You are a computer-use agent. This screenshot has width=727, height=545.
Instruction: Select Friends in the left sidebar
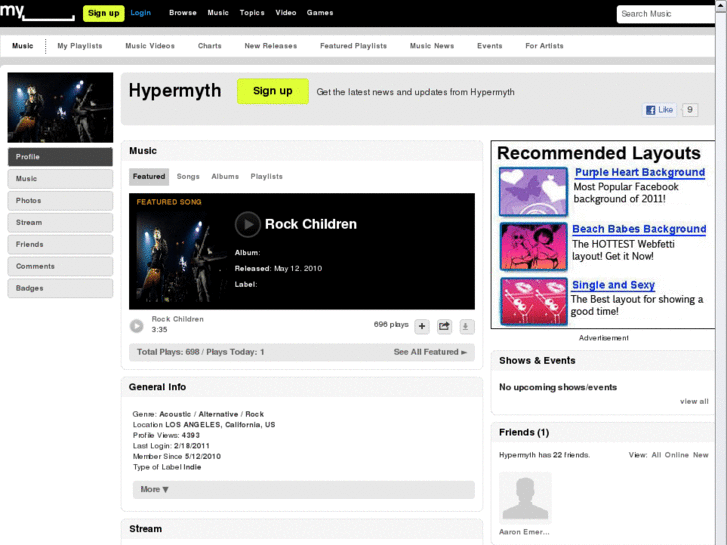(60, 244)
